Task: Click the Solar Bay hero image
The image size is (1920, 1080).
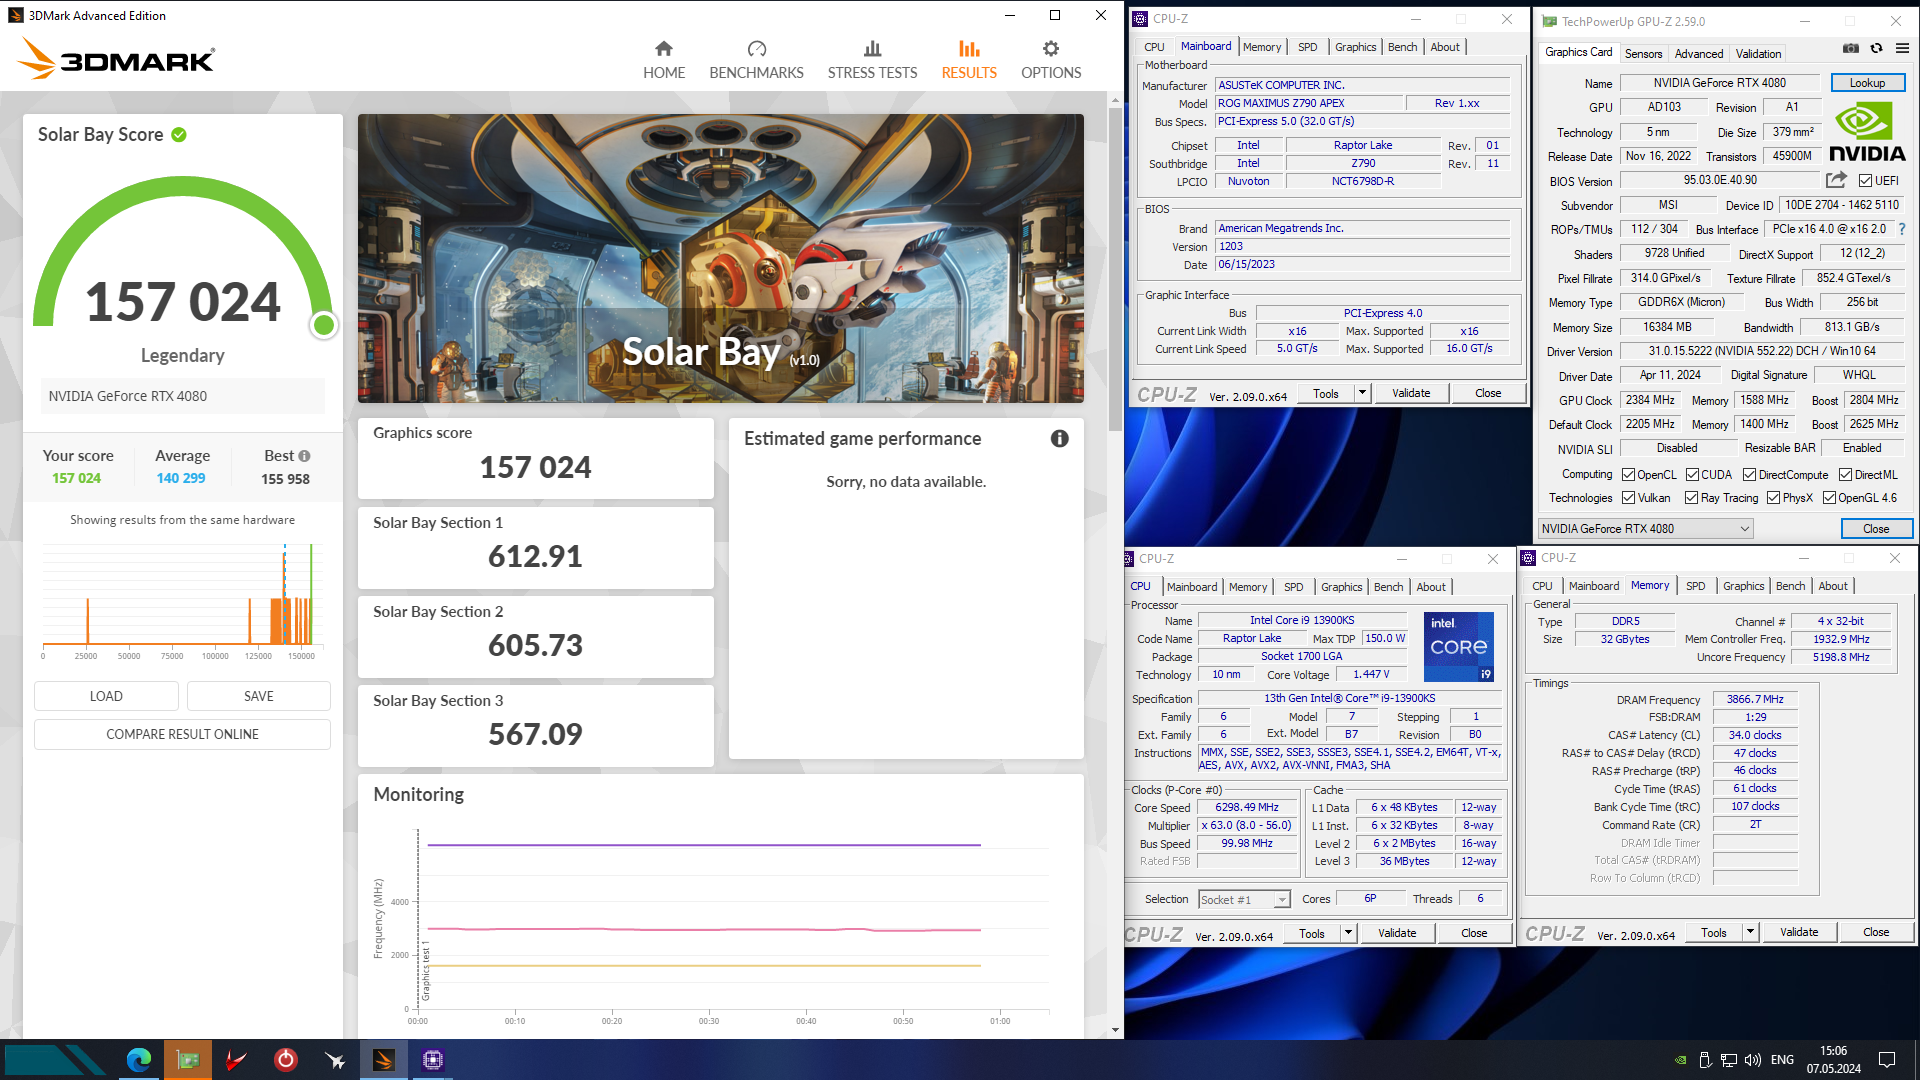Action: pos(720,258)
